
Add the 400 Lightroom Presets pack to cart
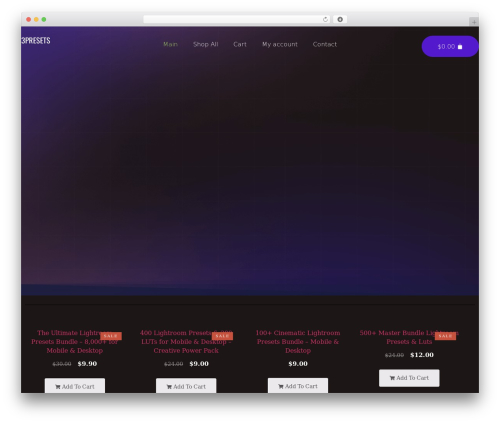click(186, 386)
